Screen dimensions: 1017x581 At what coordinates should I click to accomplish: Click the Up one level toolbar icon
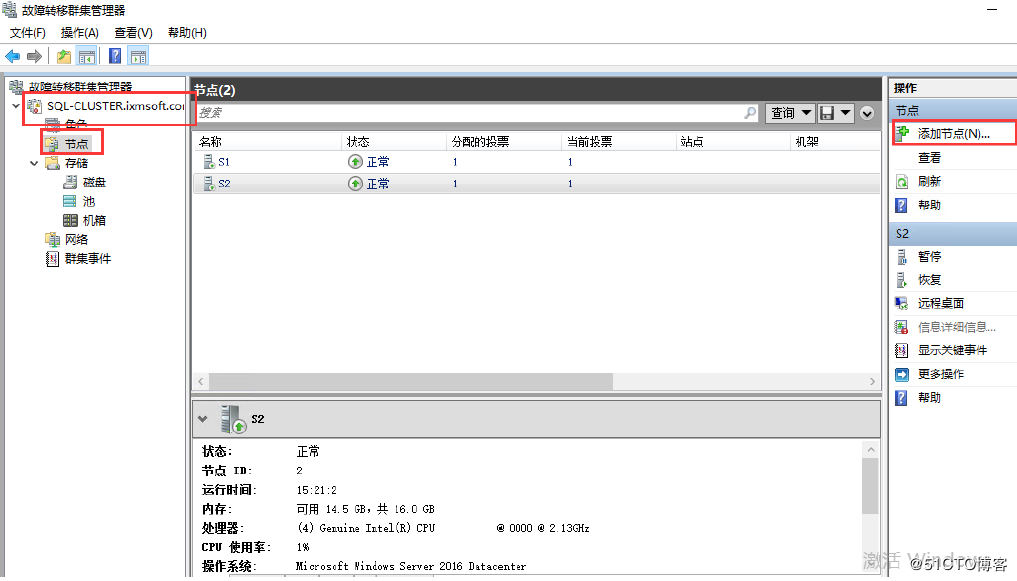(64, 56)
